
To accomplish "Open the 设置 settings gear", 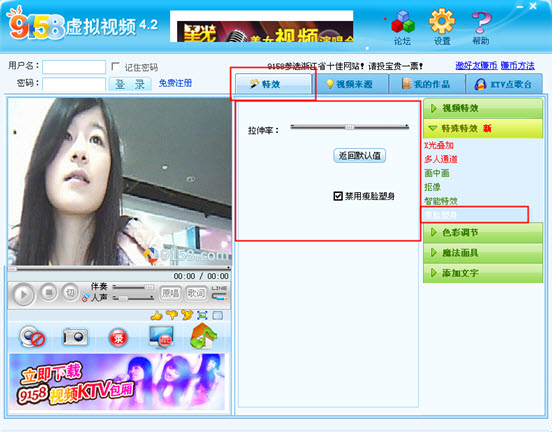I will point(442,27).
